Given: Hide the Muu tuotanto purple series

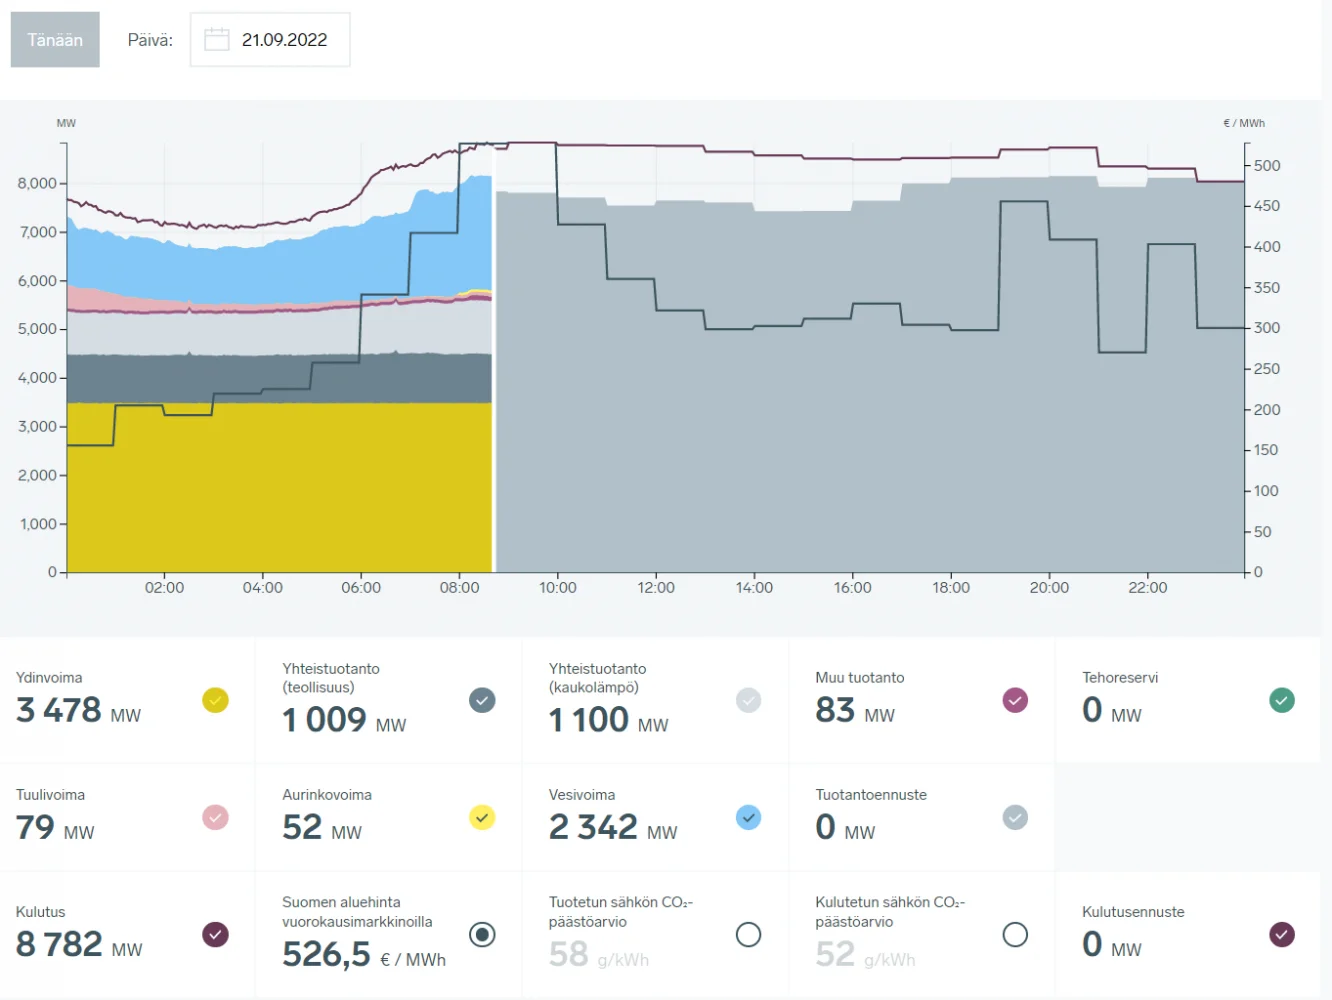Looking at the screenshot, I should click(1015, 700).
